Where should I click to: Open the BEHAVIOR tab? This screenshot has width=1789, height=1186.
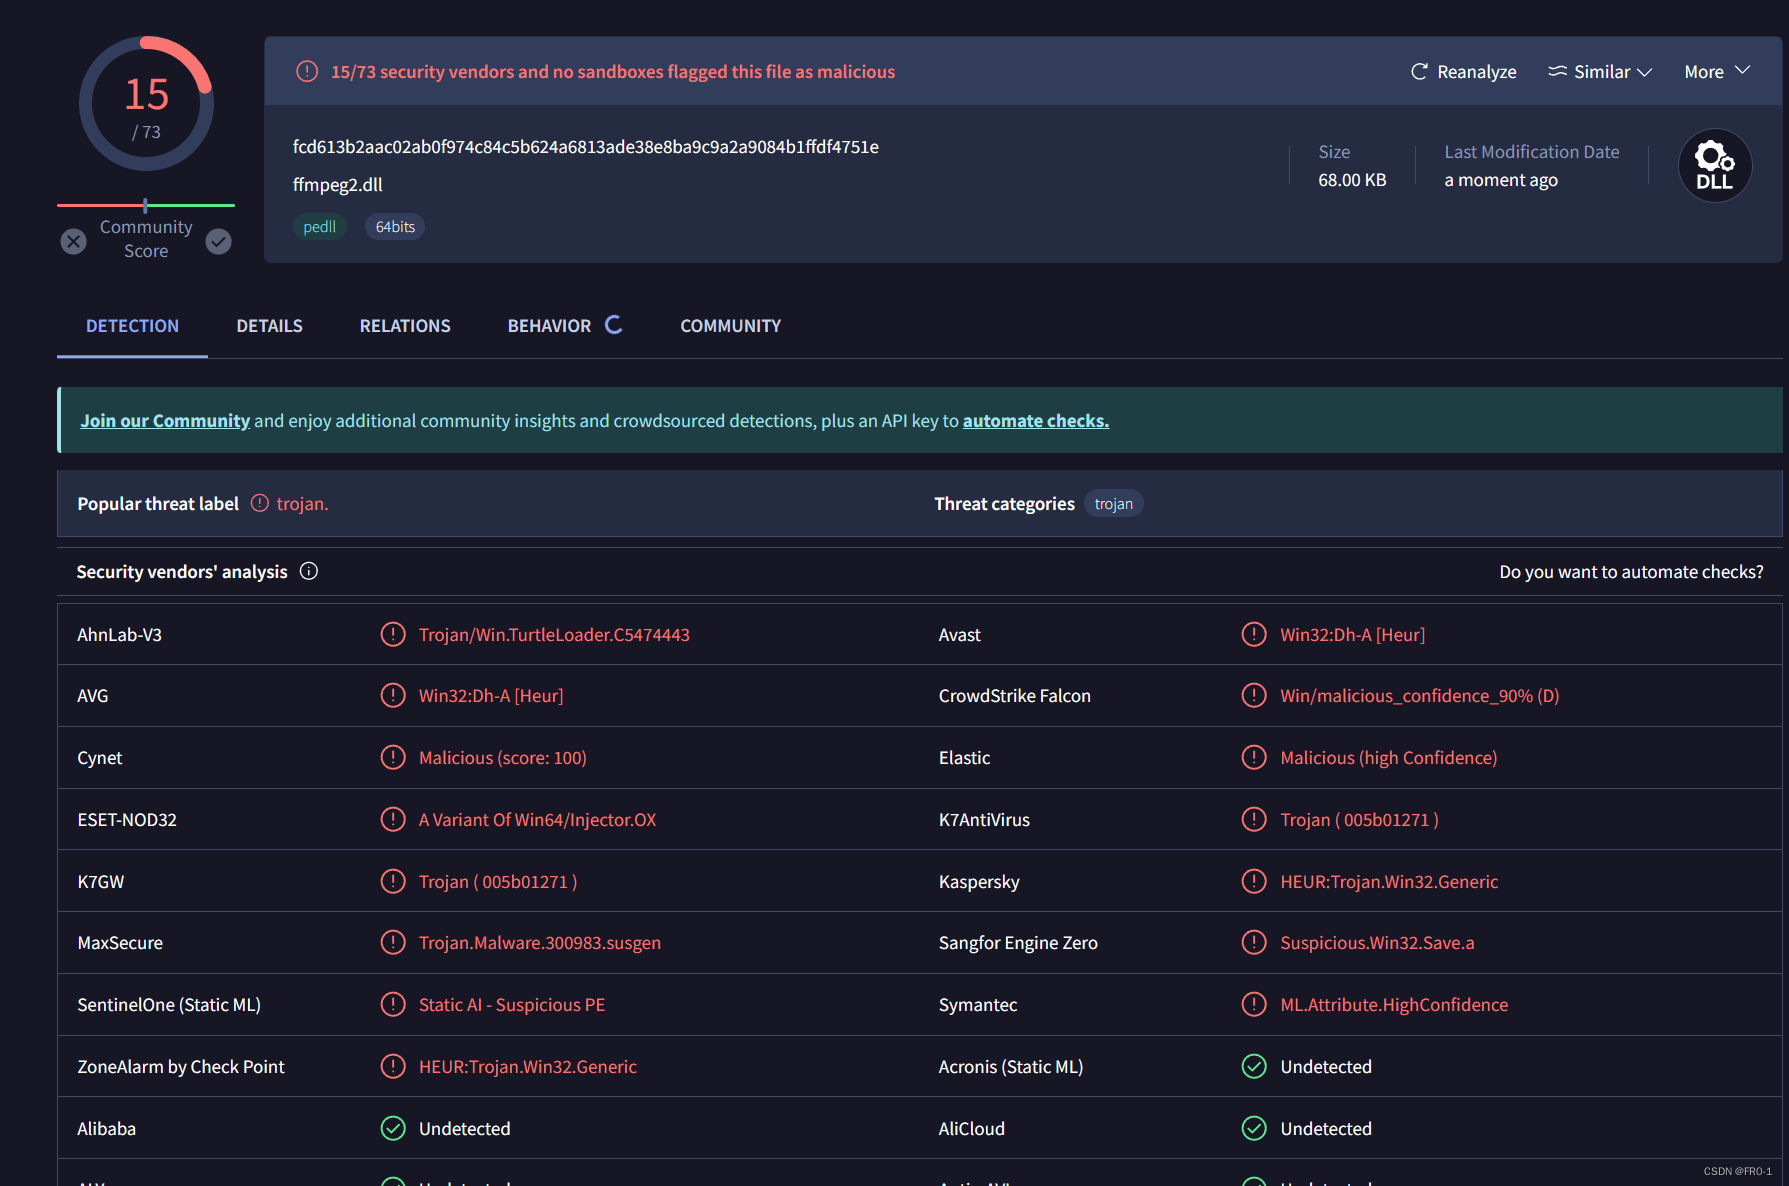(564, 326)
